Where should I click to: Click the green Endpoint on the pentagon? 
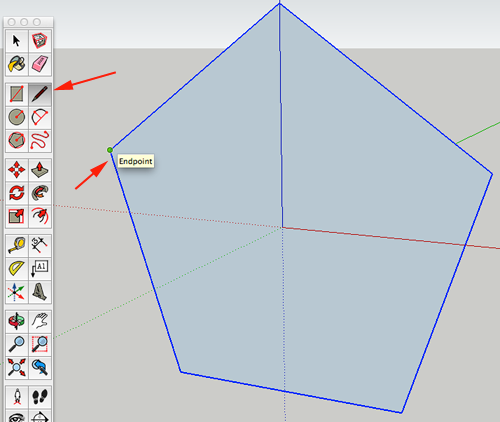110,150
